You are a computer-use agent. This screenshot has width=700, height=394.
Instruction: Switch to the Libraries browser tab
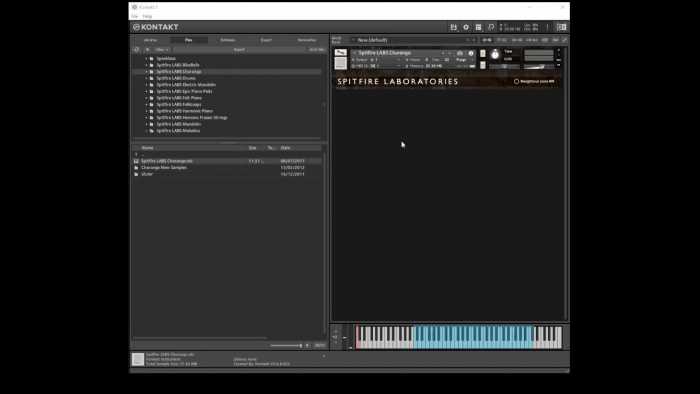coord(150,40)
